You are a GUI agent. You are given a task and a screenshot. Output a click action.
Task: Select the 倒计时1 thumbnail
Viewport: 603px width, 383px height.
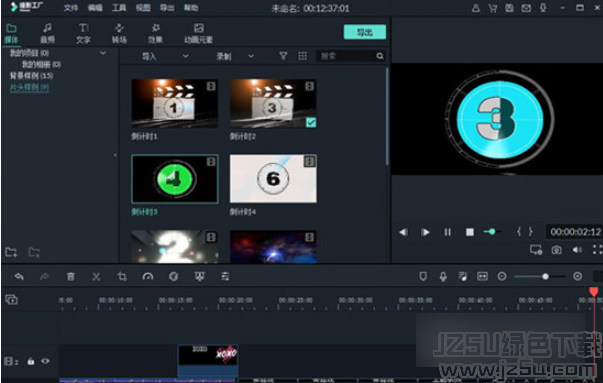175,103
